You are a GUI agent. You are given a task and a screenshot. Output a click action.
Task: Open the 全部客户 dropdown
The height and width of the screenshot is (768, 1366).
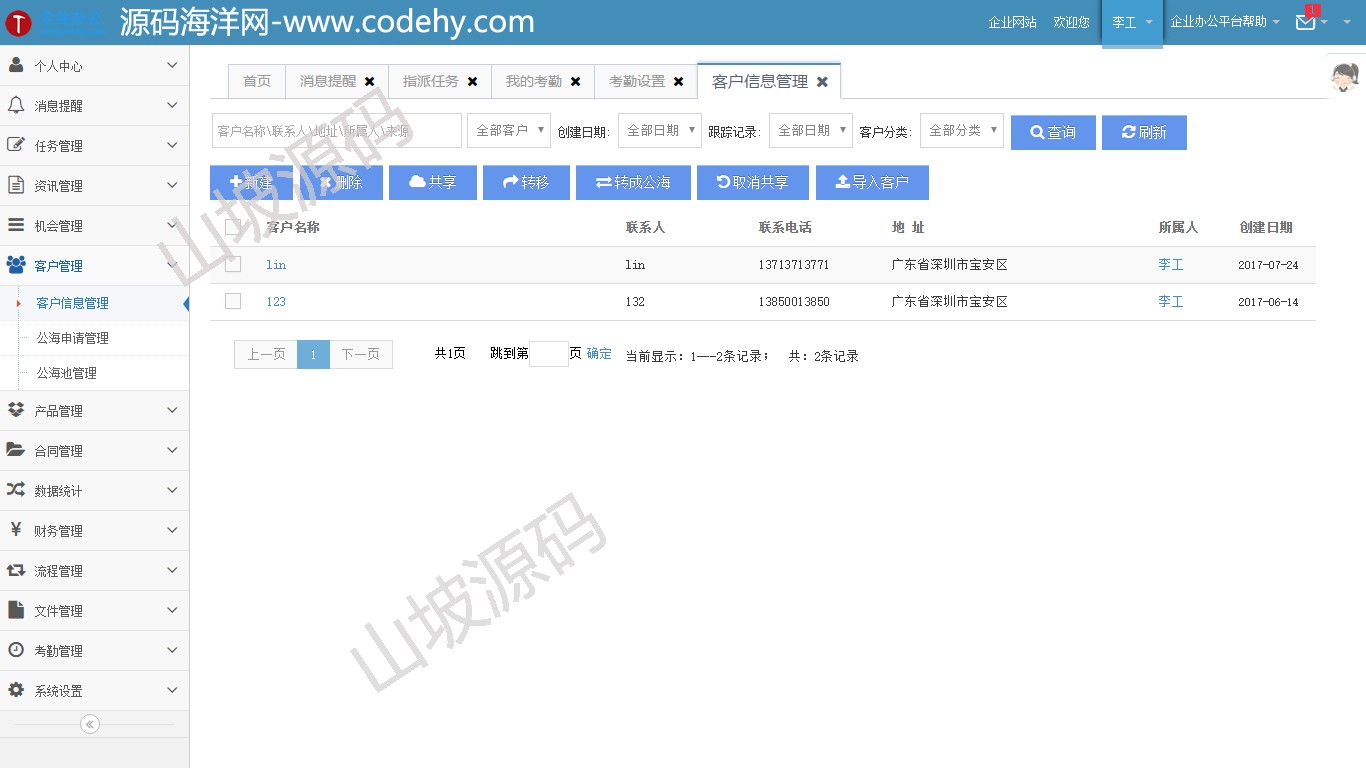coord(509,130)
